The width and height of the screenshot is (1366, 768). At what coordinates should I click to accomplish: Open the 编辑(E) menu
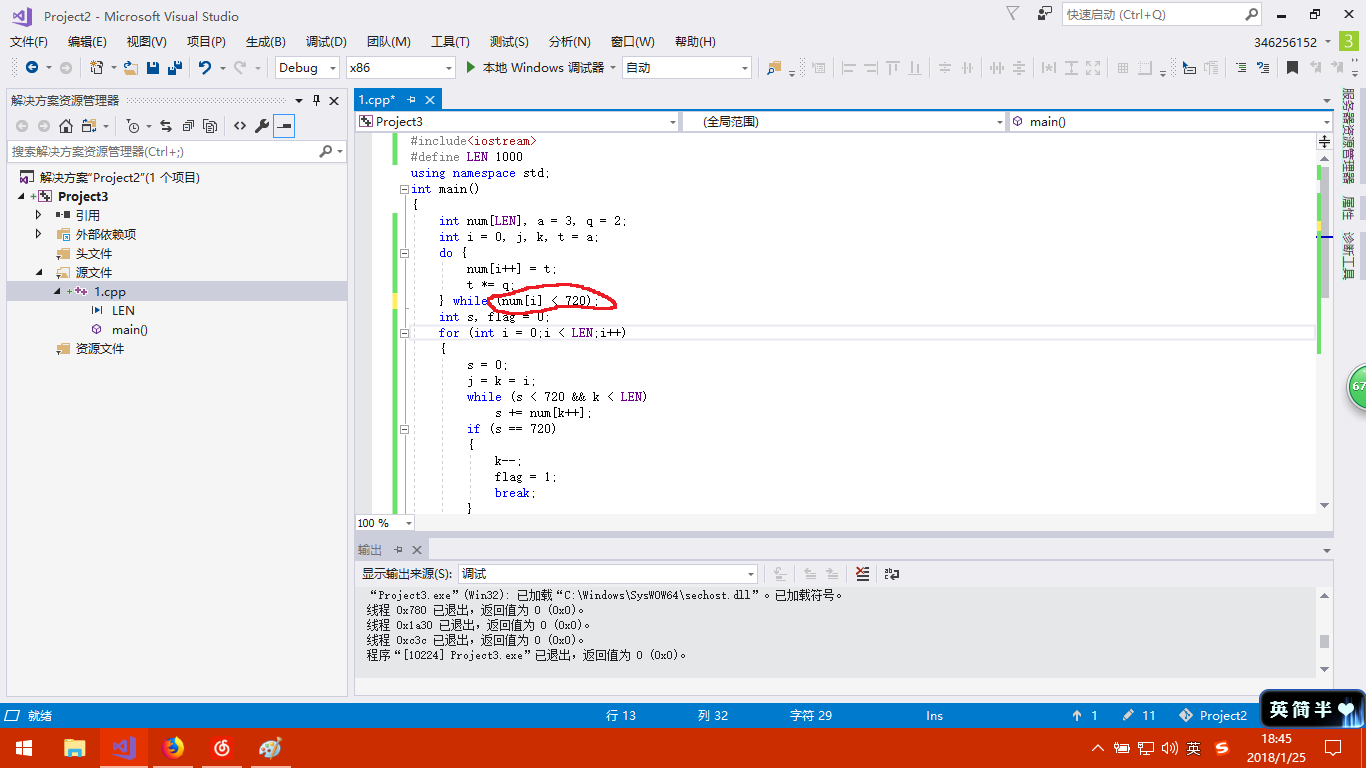(x=87, y=41)
